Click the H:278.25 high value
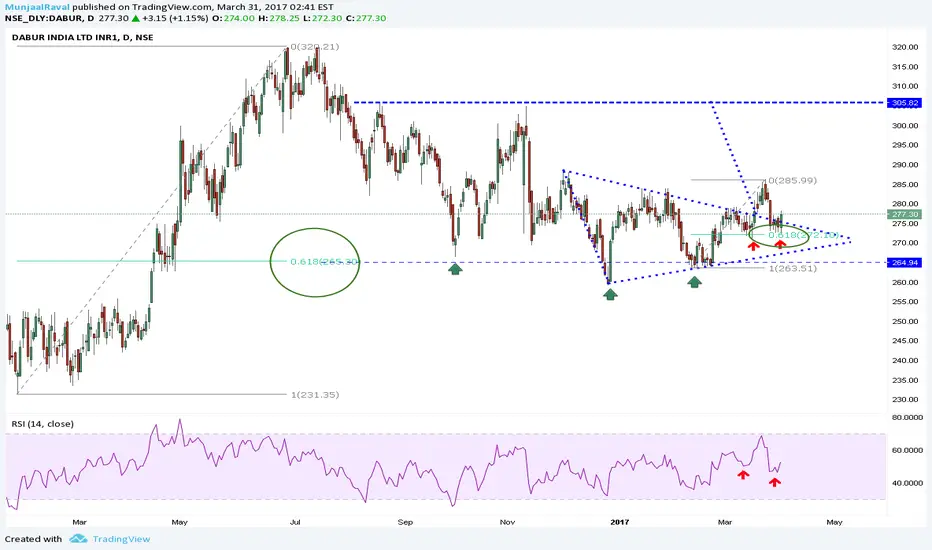 tap(279, 18)
